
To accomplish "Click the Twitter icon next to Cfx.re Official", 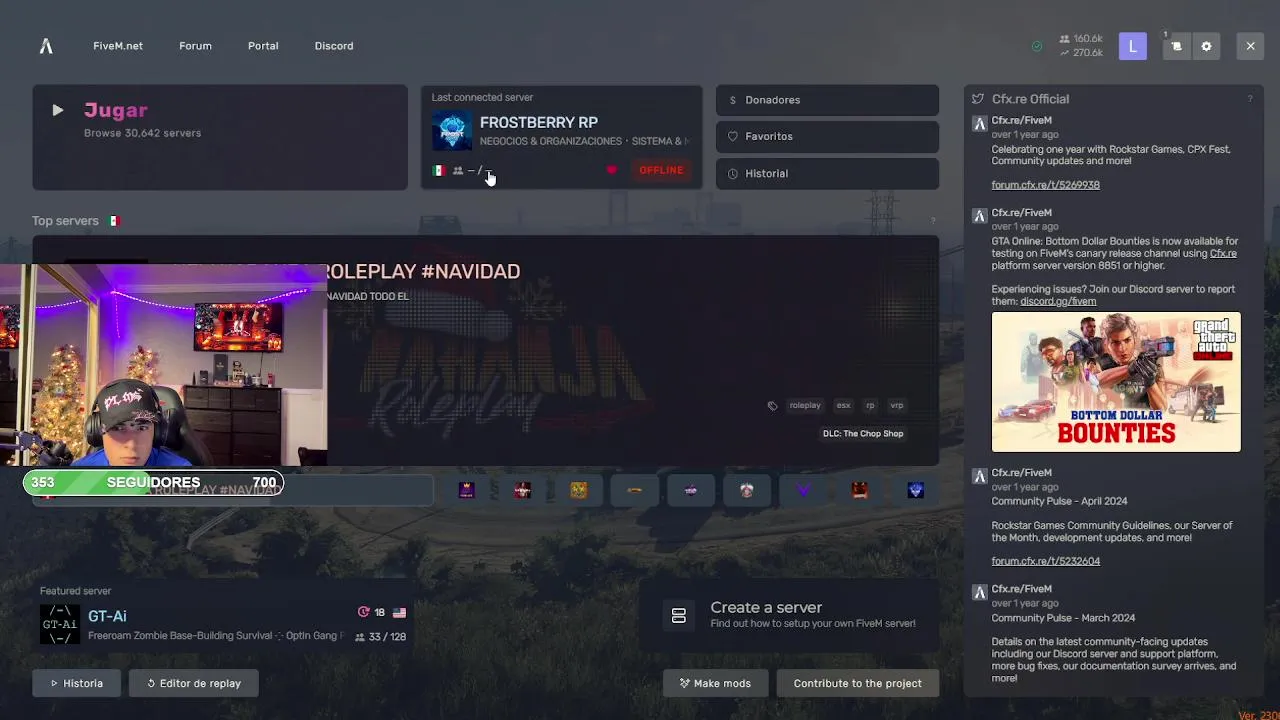I will click(978, 99).
